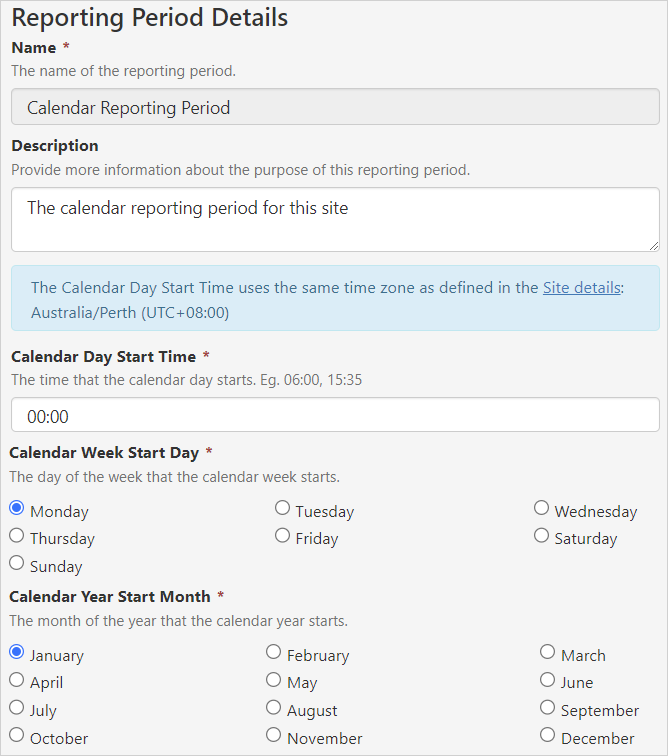Viewport: 668px width, 756px height.
Task: Pick April for calendar year start
Action: tap(16, 679)
